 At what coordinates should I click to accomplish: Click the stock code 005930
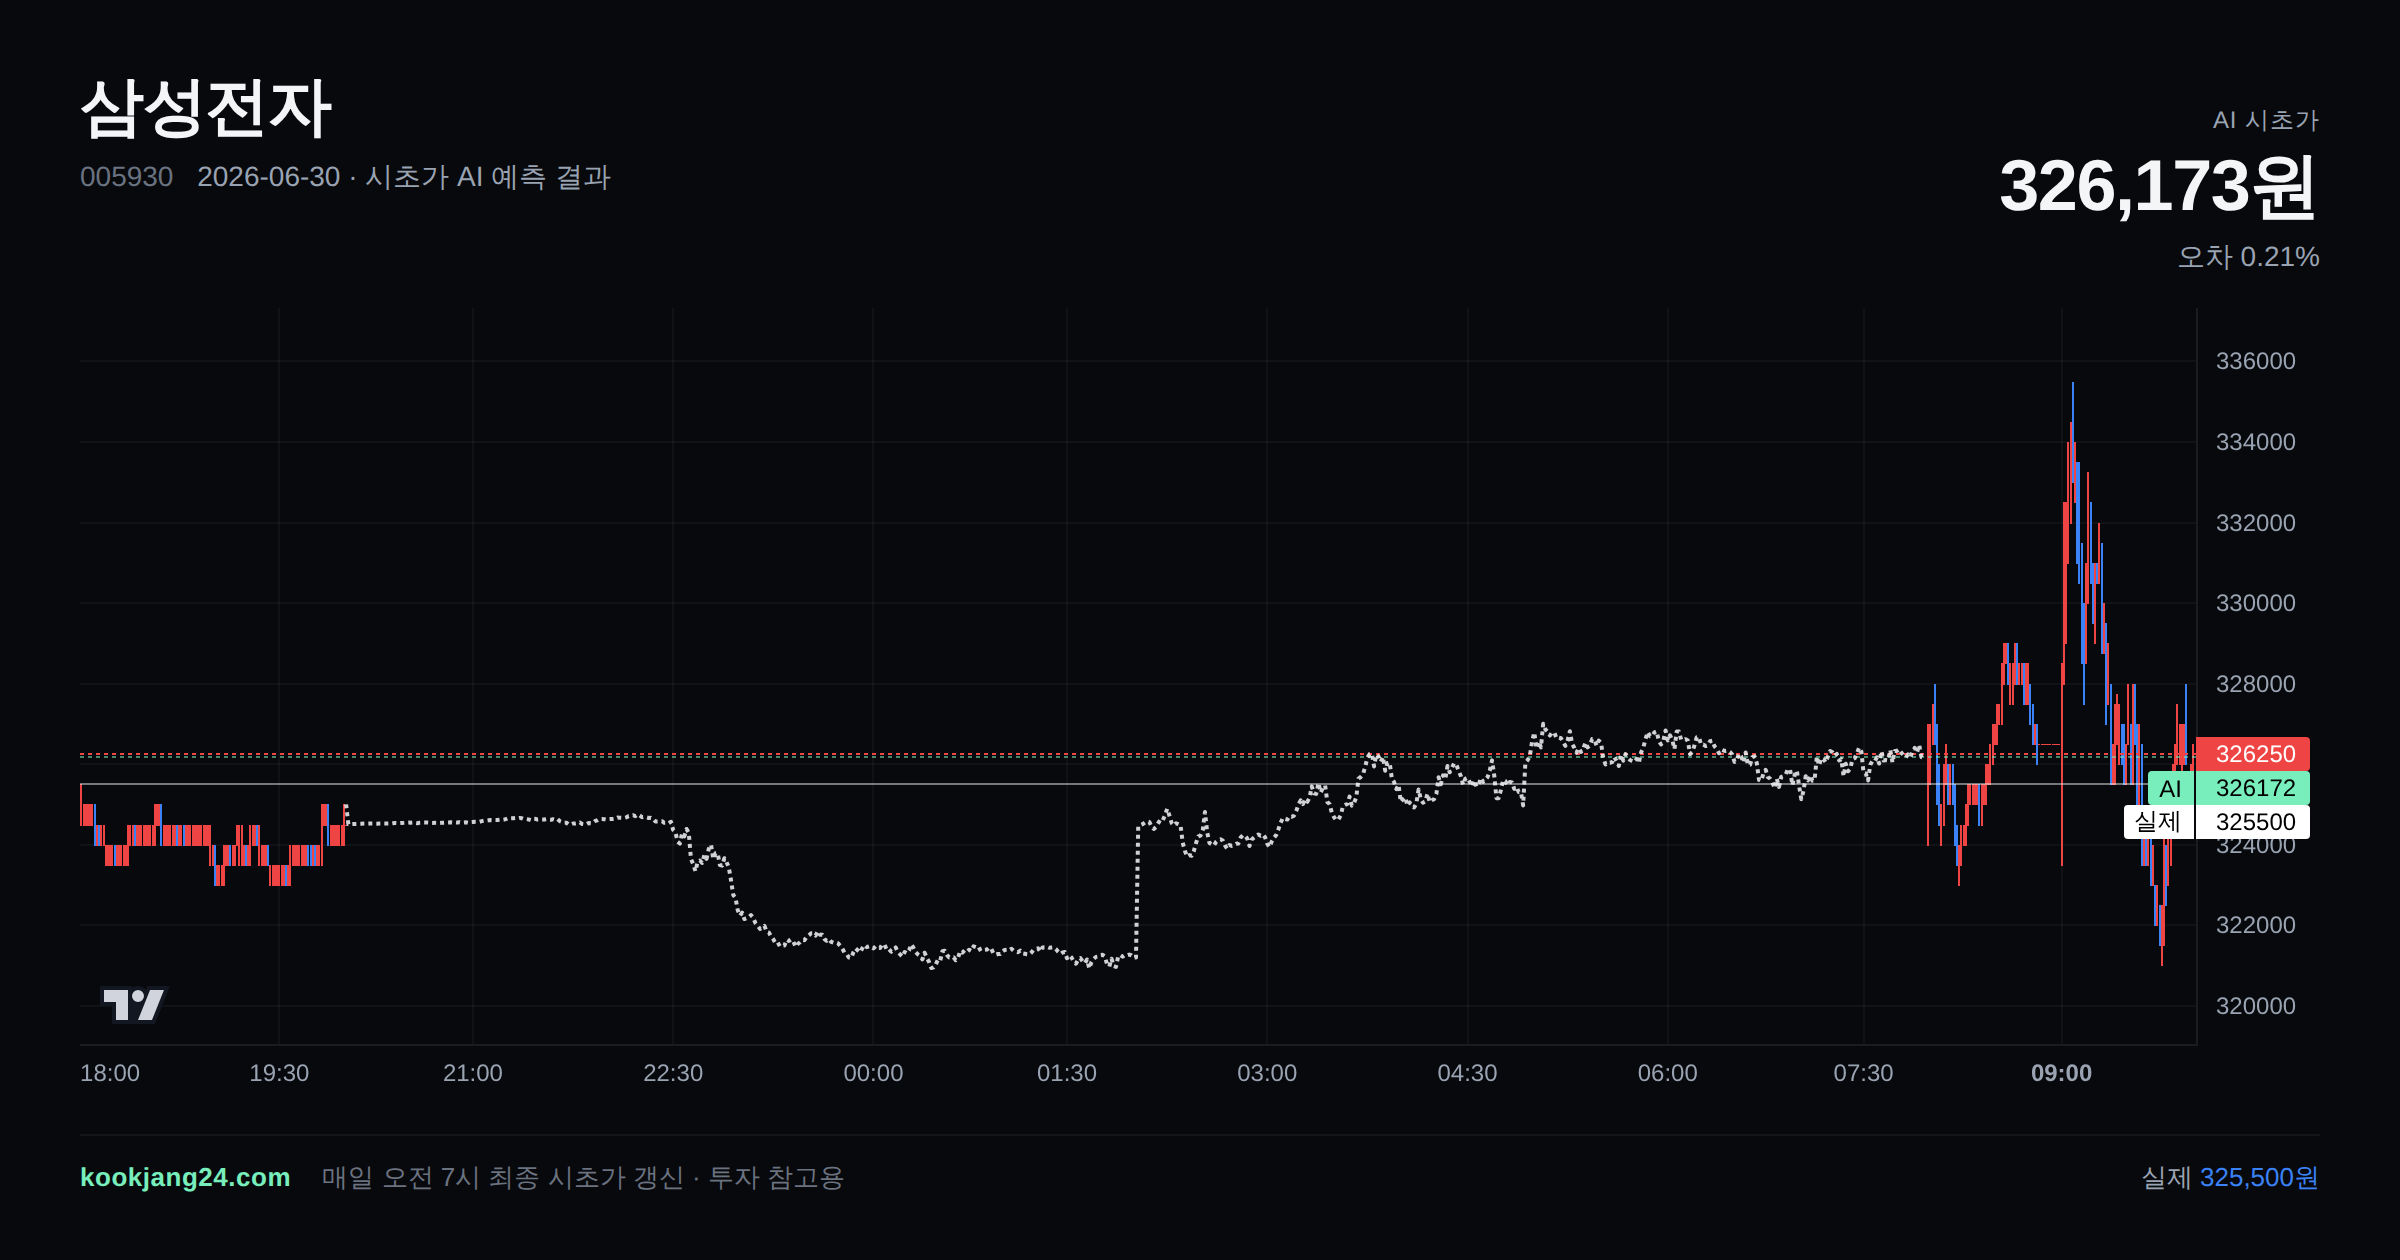pyautogui.click(x=126, y=177)
